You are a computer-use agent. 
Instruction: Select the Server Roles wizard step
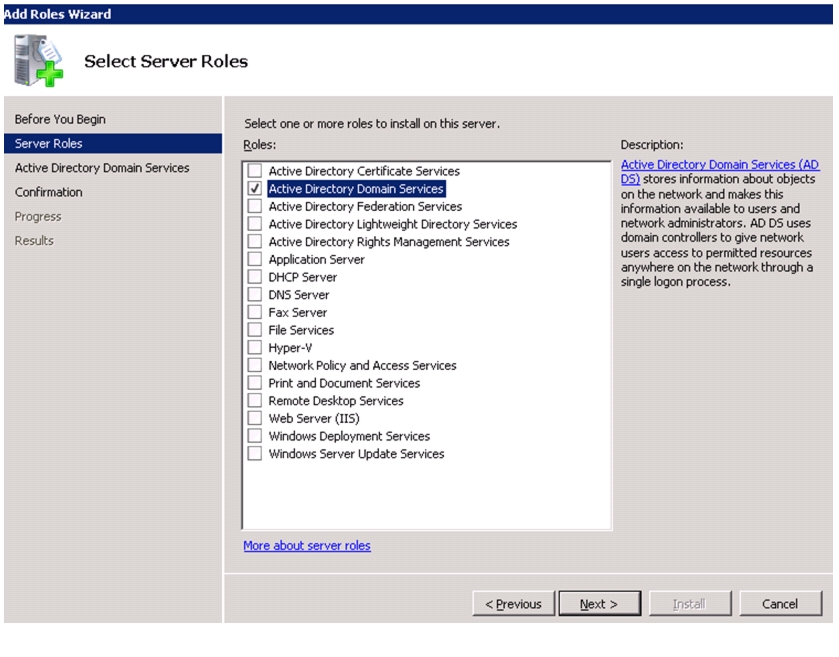[x=113, y=143]
